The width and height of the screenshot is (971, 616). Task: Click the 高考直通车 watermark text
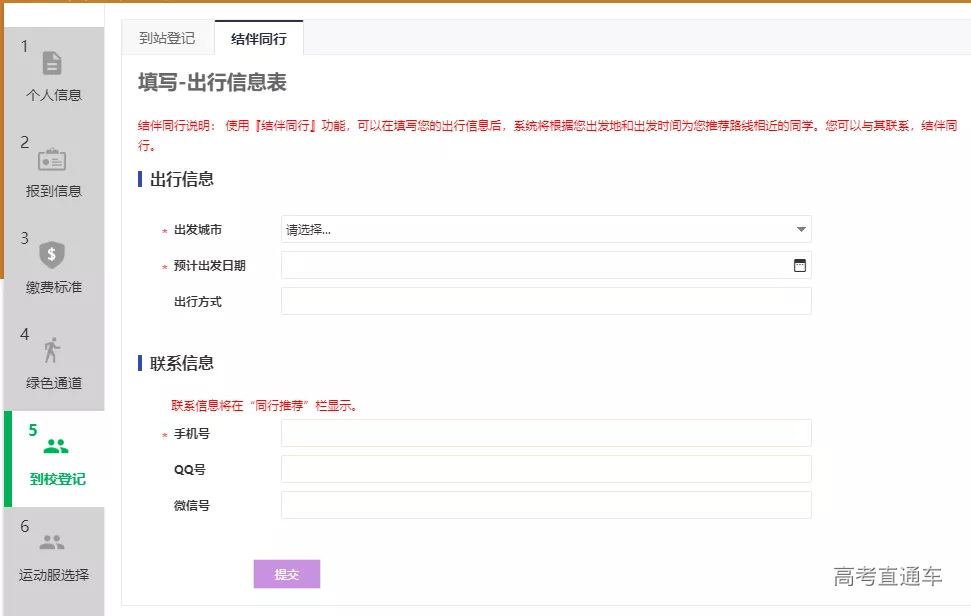pyautogui.click(x=888, y=577)
